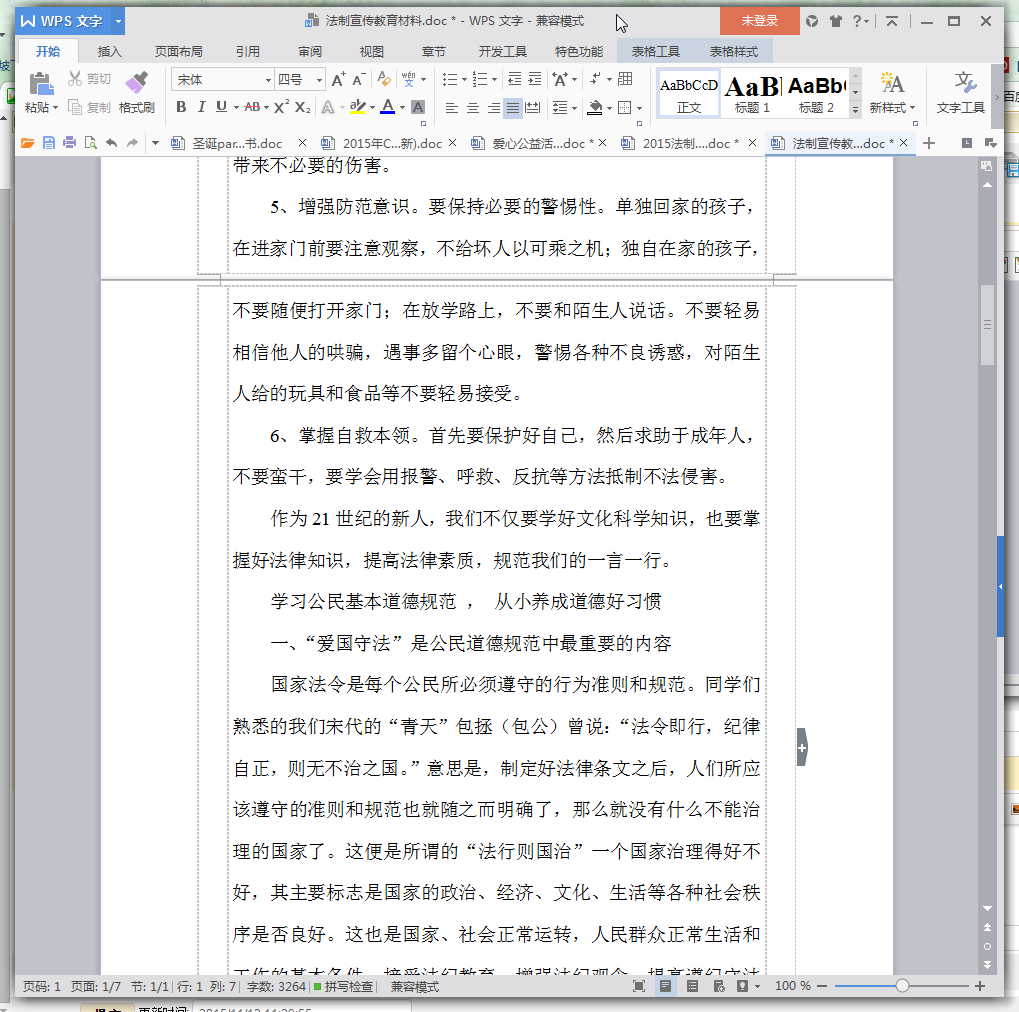Save document with the floppy disk icon

49,143
